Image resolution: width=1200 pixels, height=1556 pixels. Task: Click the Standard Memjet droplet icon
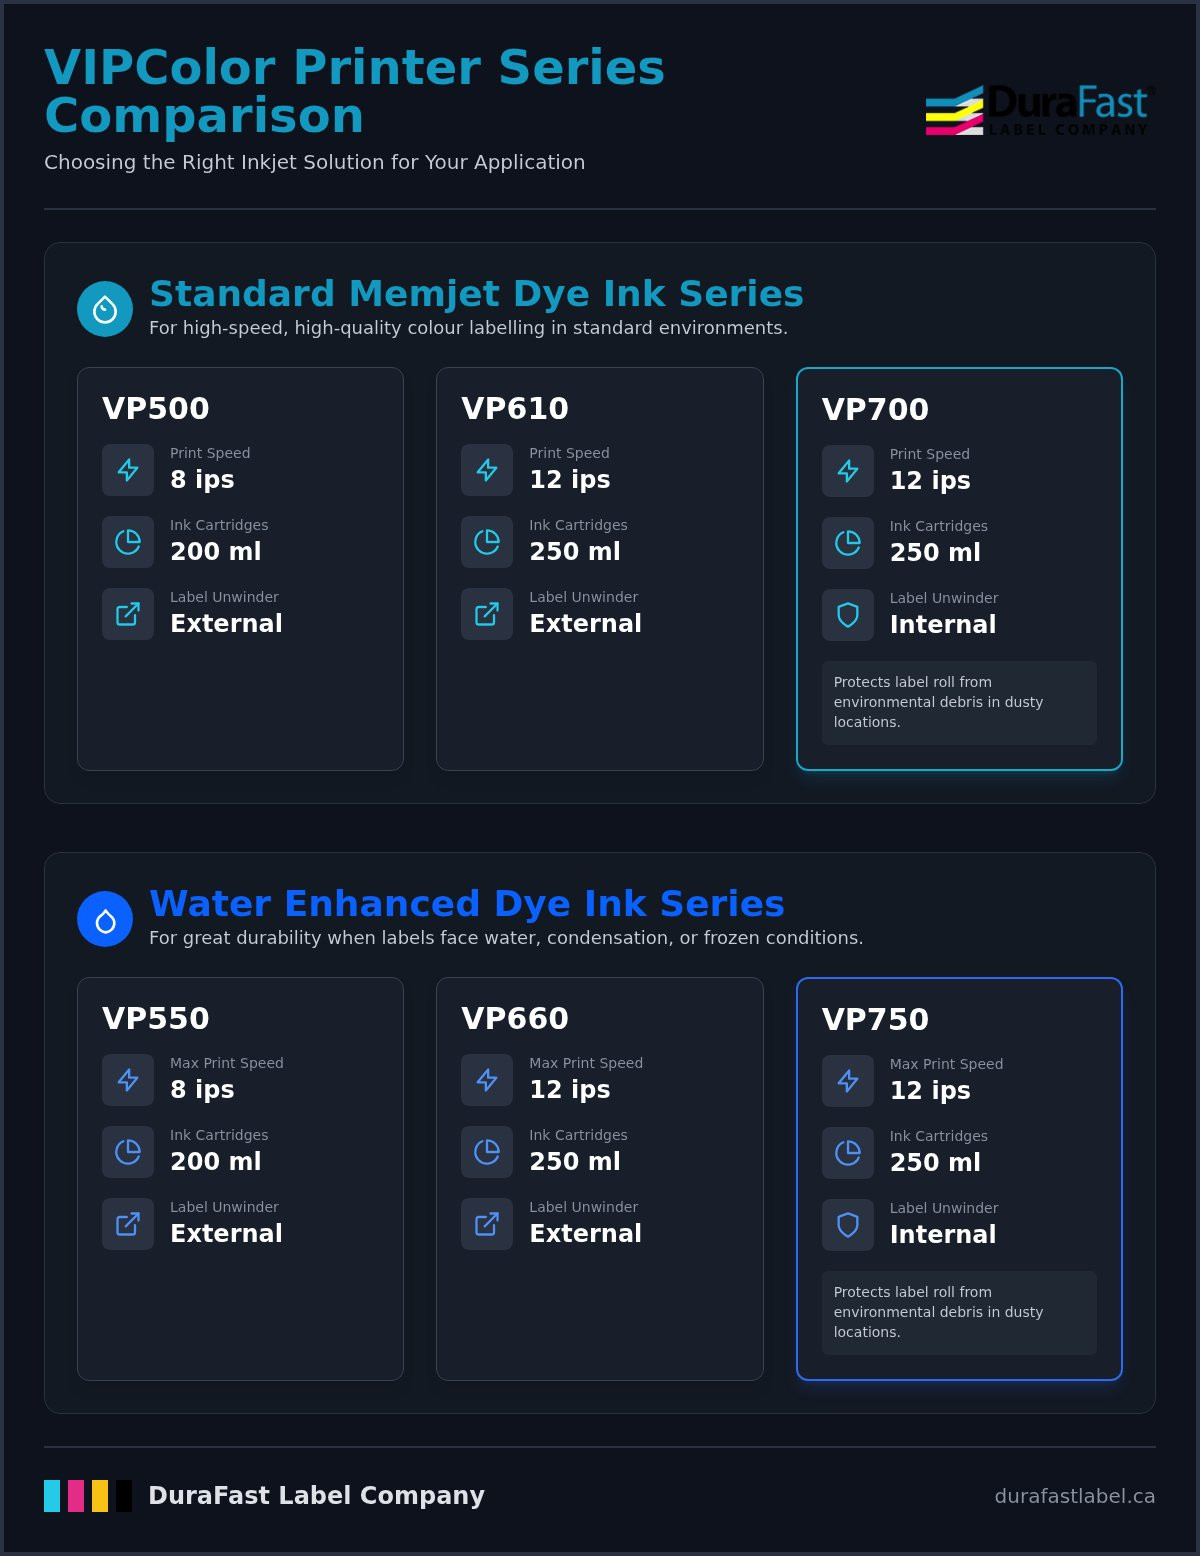[105, 309]
